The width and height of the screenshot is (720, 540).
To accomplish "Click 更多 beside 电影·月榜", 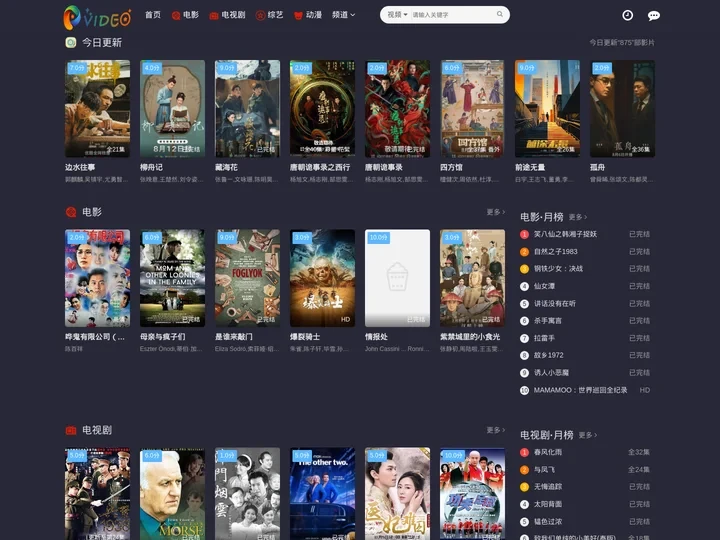I will [578, 217].
